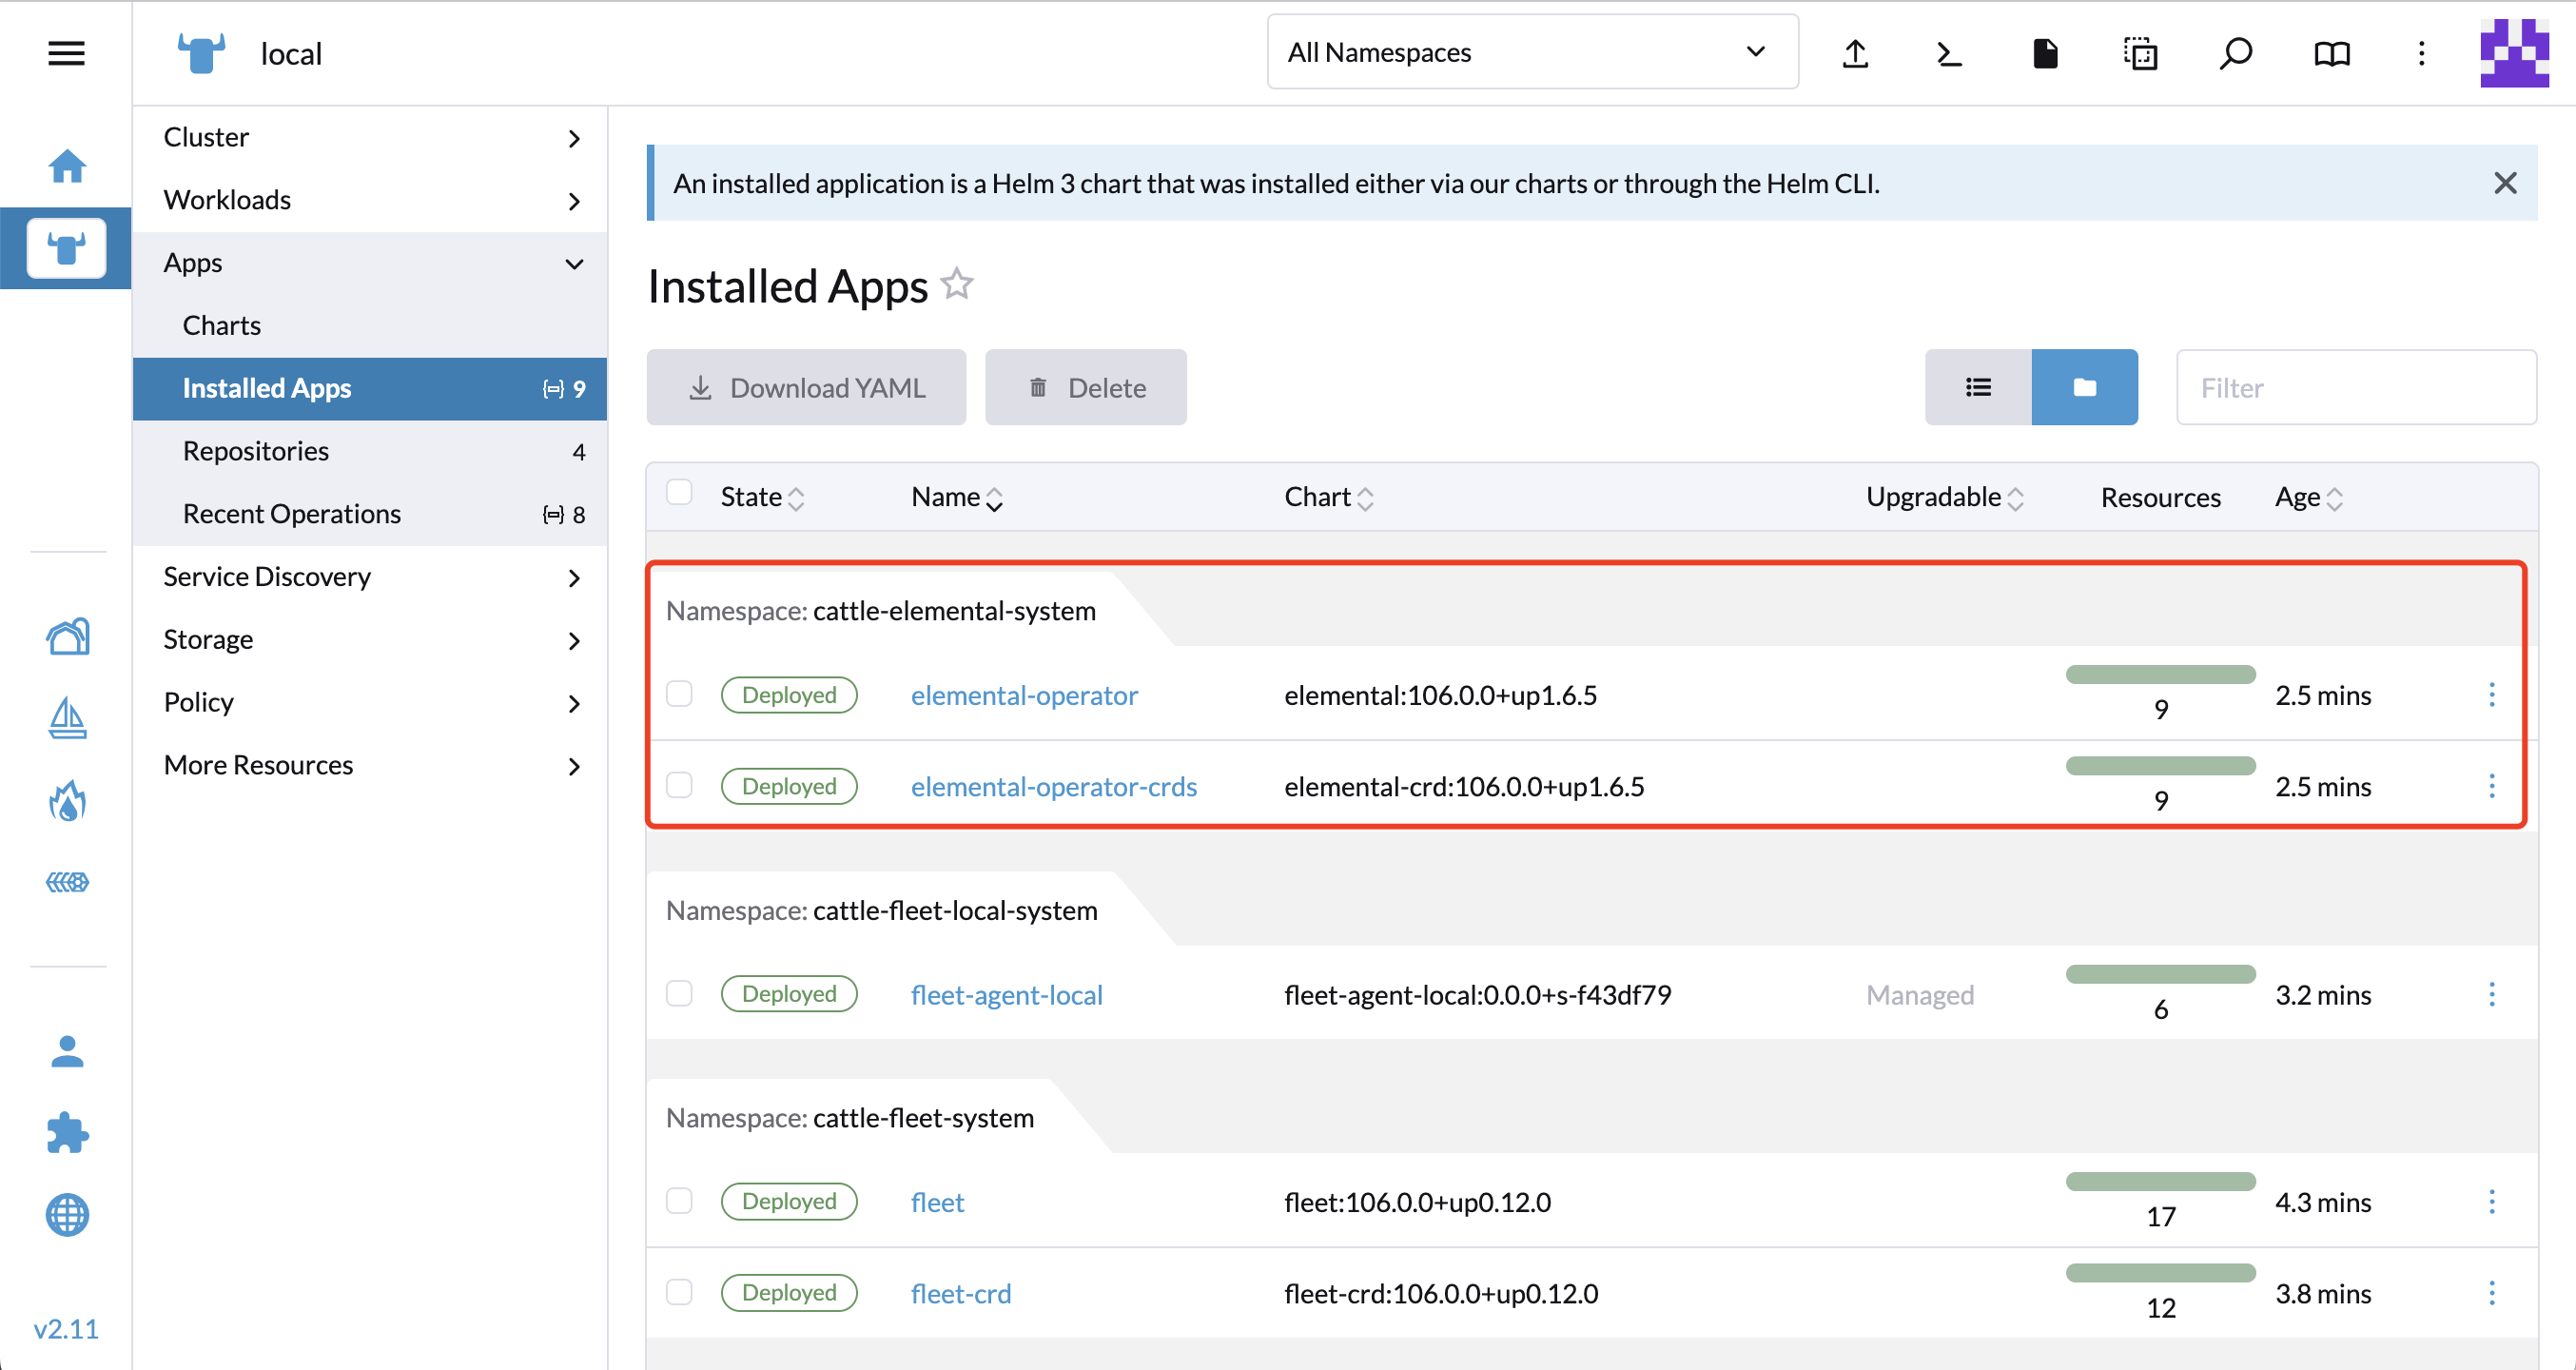Open the hamburger navigation menu

tap(66, 53)
